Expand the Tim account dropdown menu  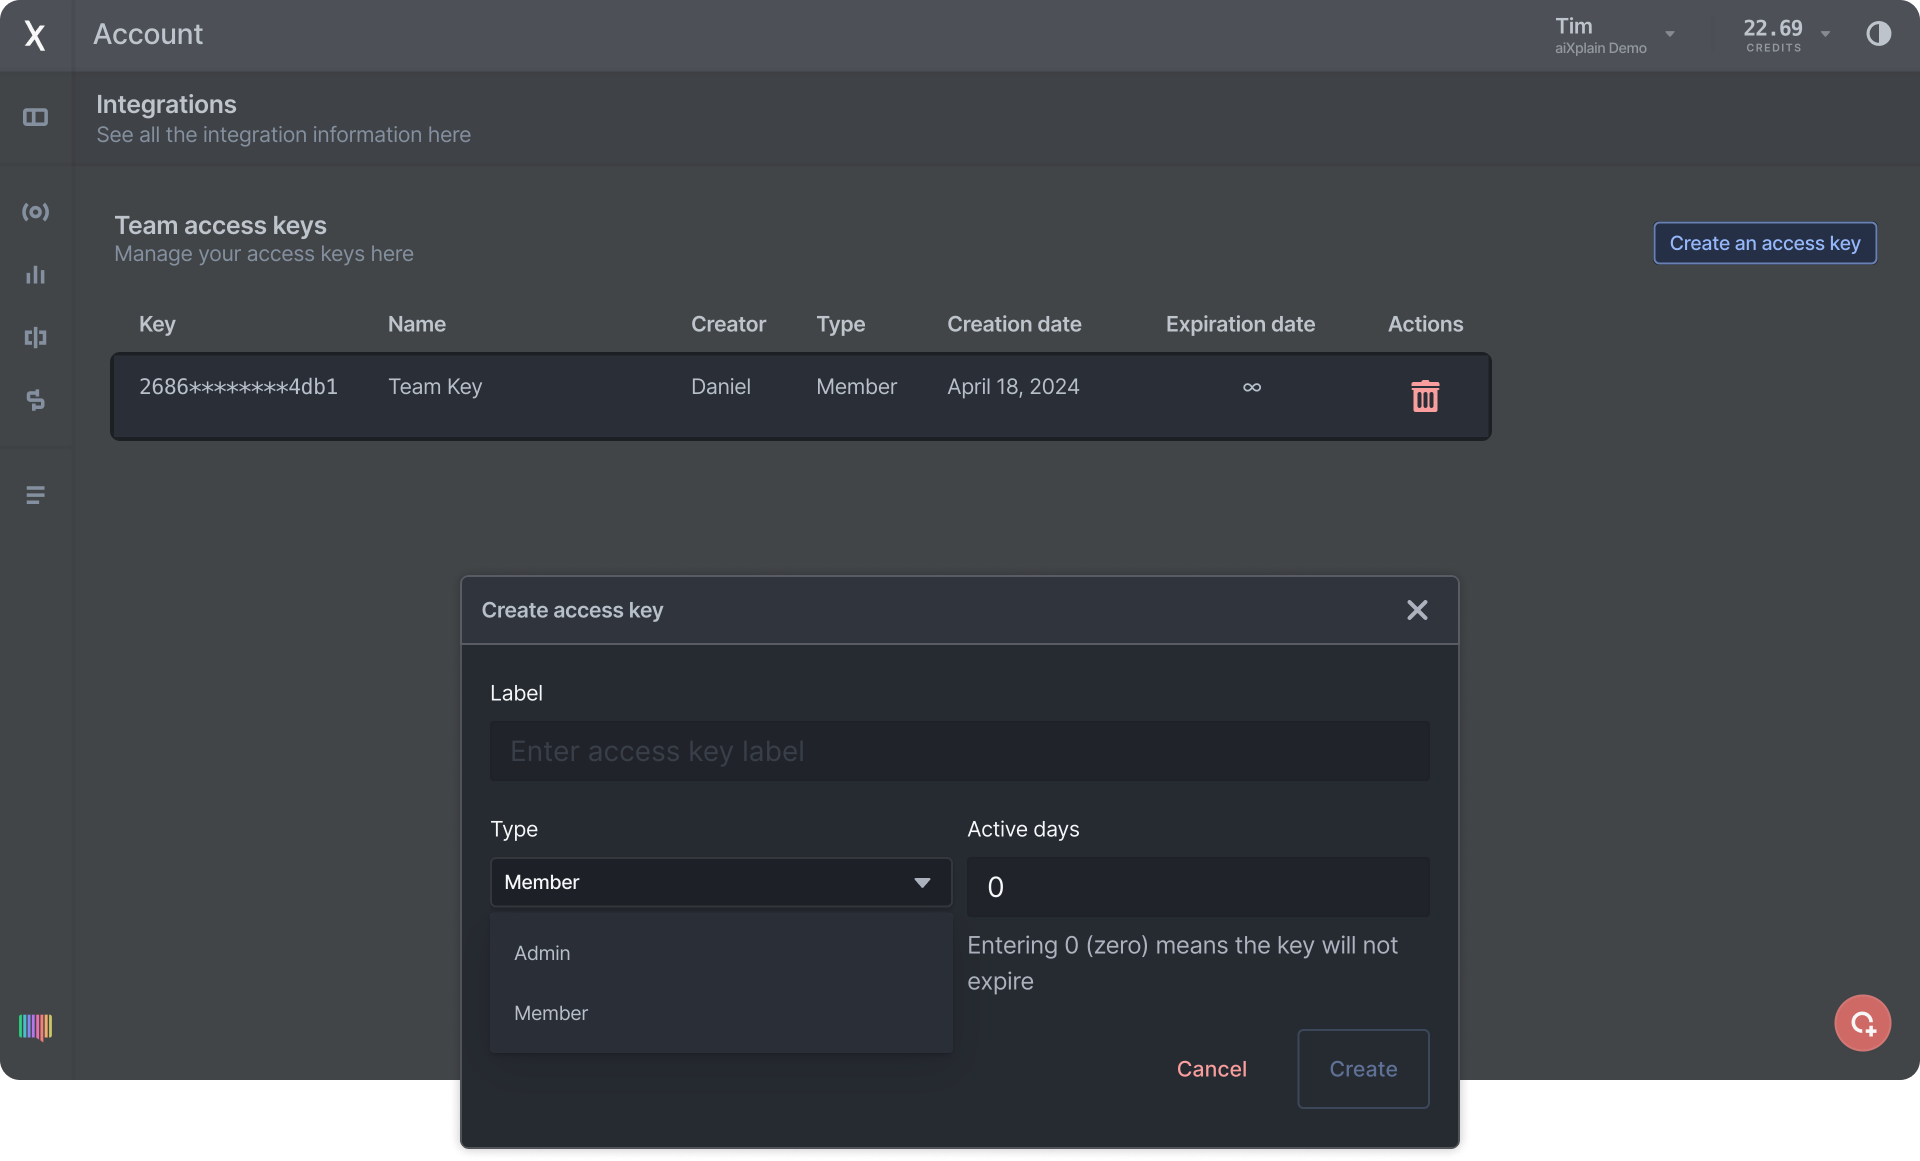[x=1668, y=33]
